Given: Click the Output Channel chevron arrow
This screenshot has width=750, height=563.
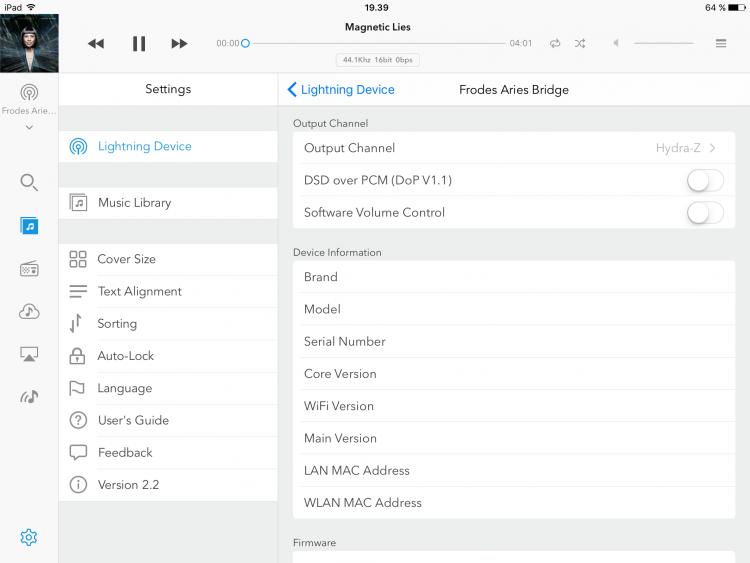Looking at the screenshot, I should tap(713, 148).
